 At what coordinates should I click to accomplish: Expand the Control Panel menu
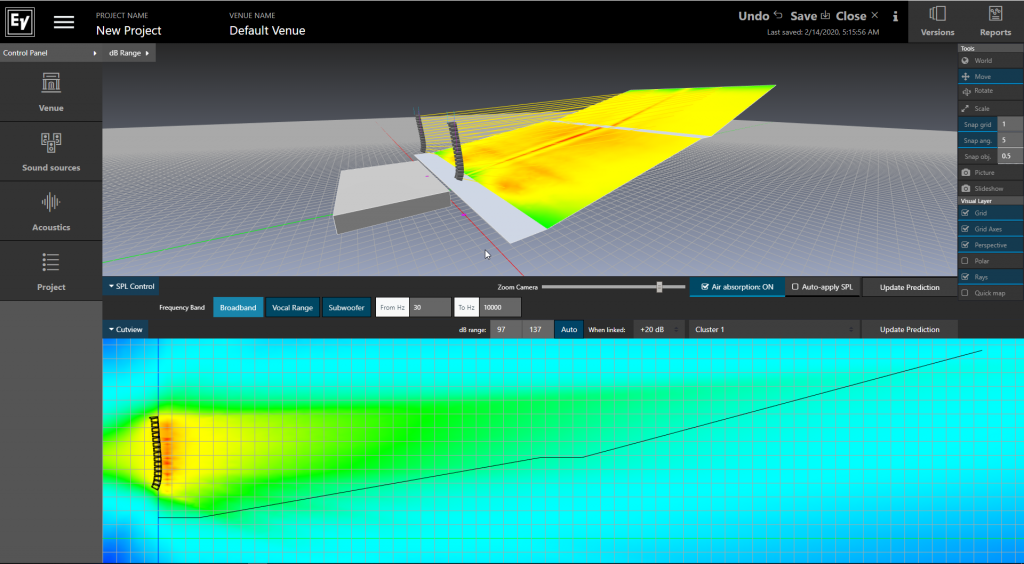[50, 53]
